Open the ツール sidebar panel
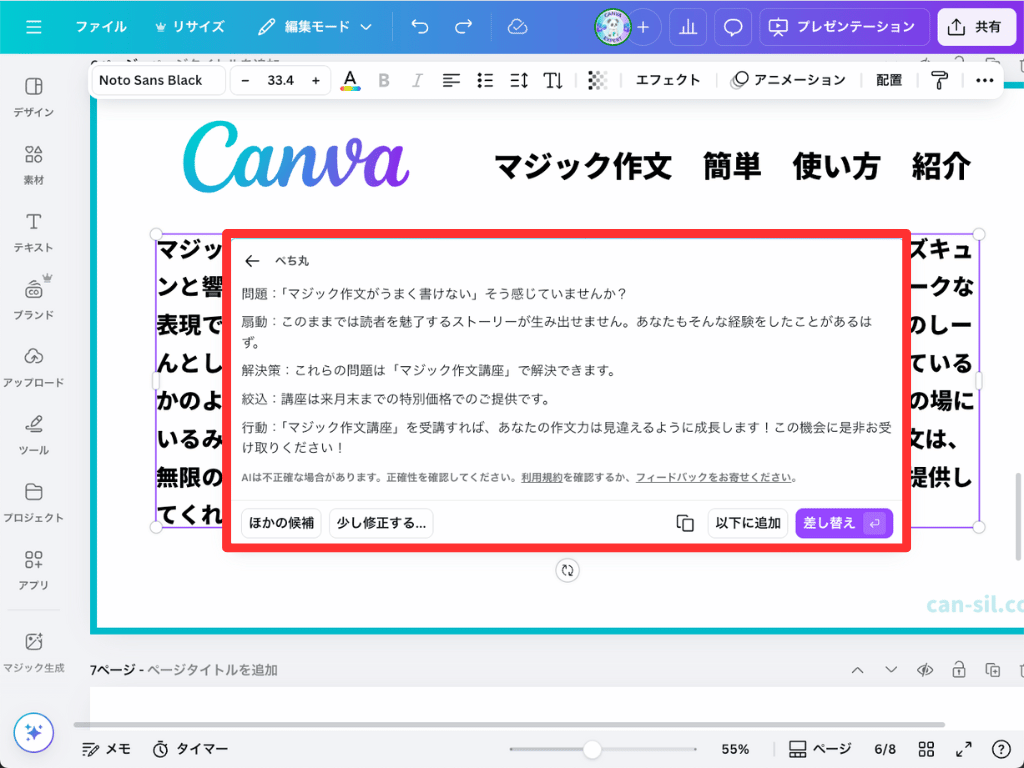 click(33, 435)
